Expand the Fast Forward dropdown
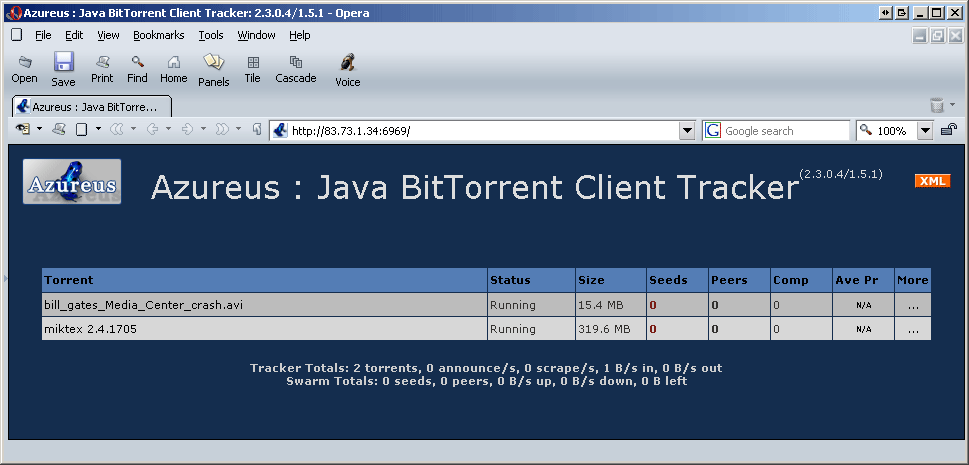Screen dimensions: 969x465 [239, 129]
